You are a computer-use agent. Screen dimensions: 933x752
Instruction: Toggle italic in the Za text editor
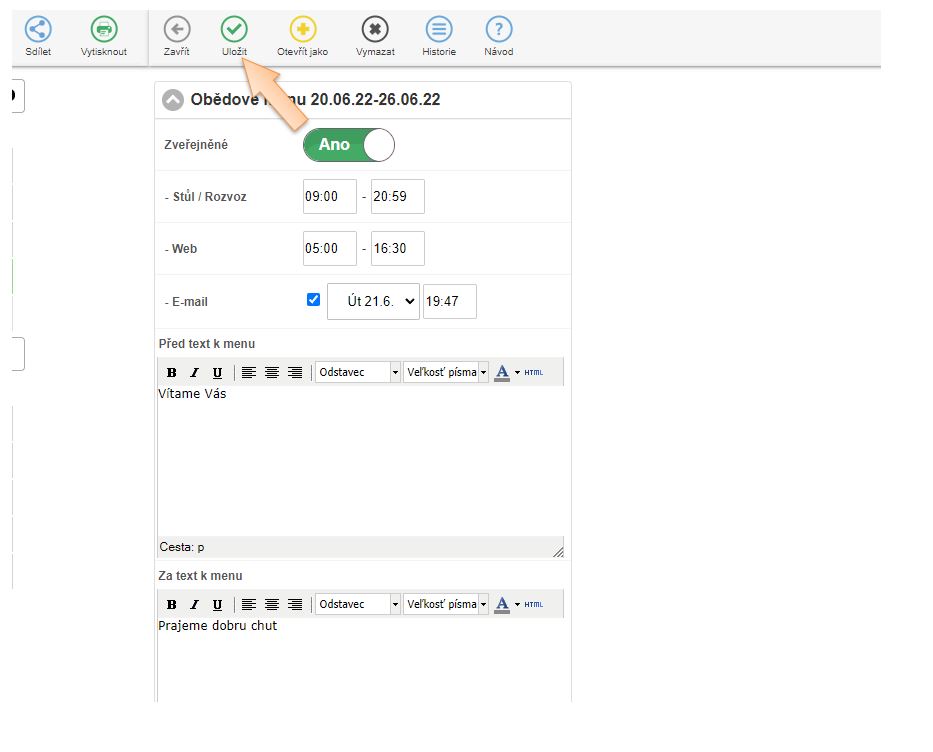point(195,605)
